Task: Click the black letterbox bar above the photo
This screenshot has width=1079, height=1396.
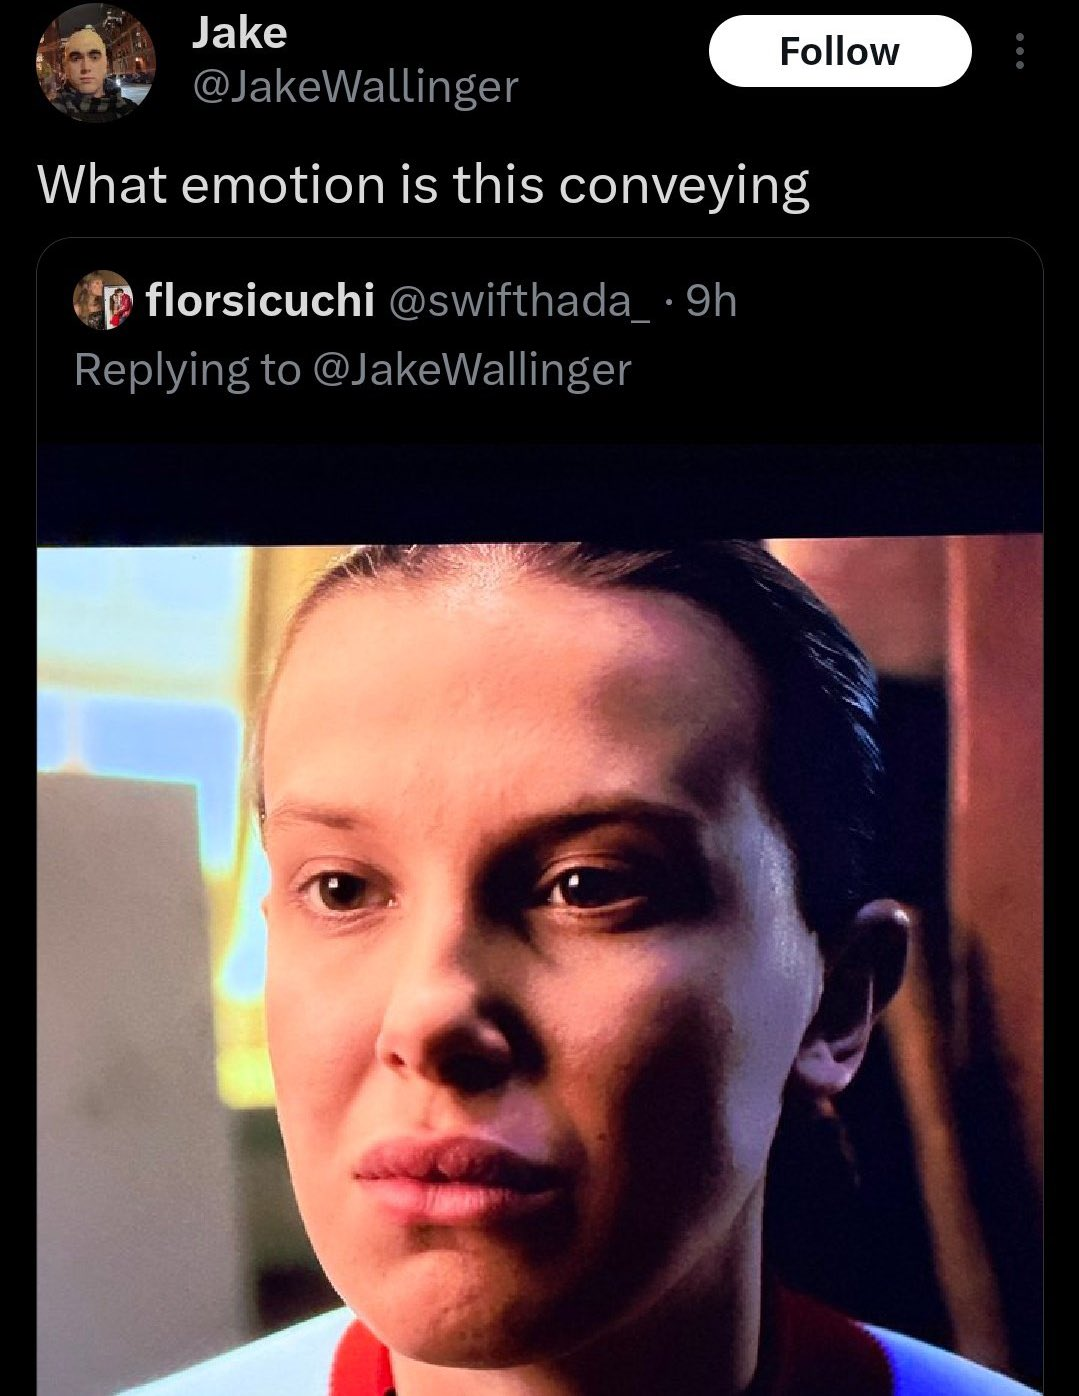Action: 540,494
